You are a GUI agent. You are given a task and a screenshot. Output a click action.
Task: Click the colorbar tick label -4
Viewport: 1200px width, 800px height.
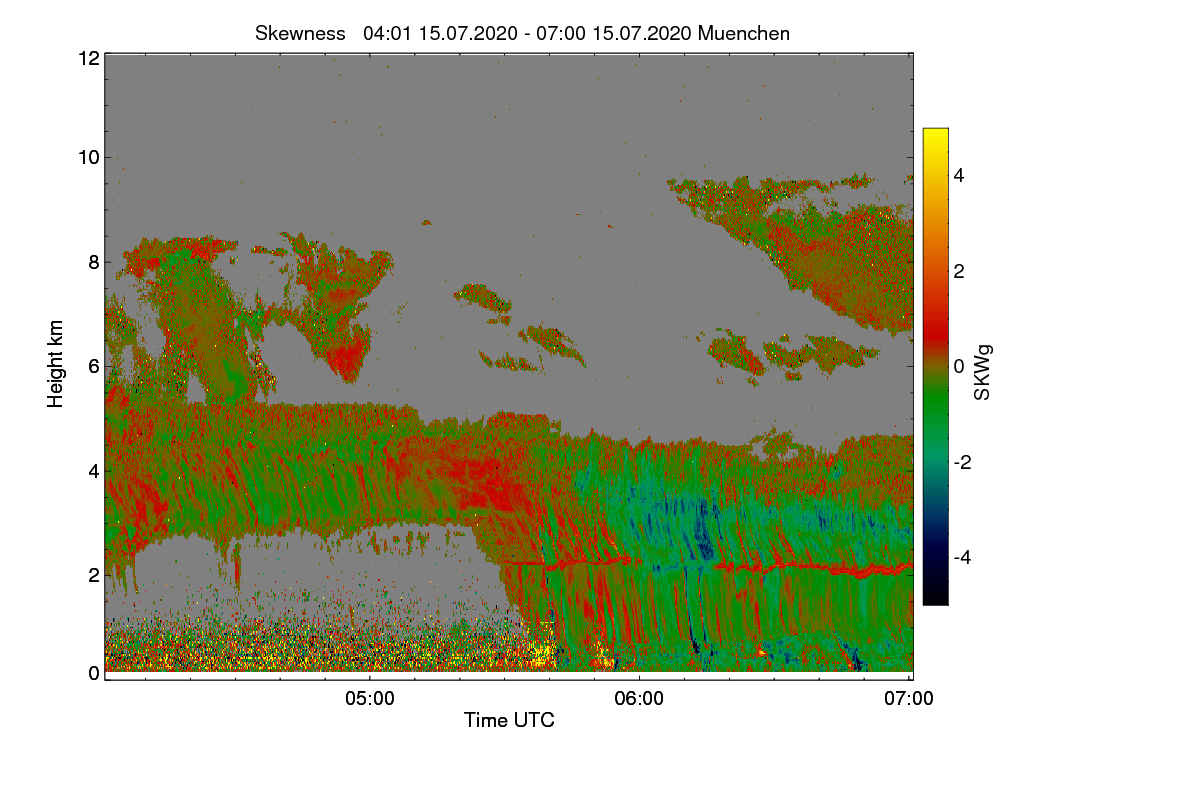tap(963, 557)
